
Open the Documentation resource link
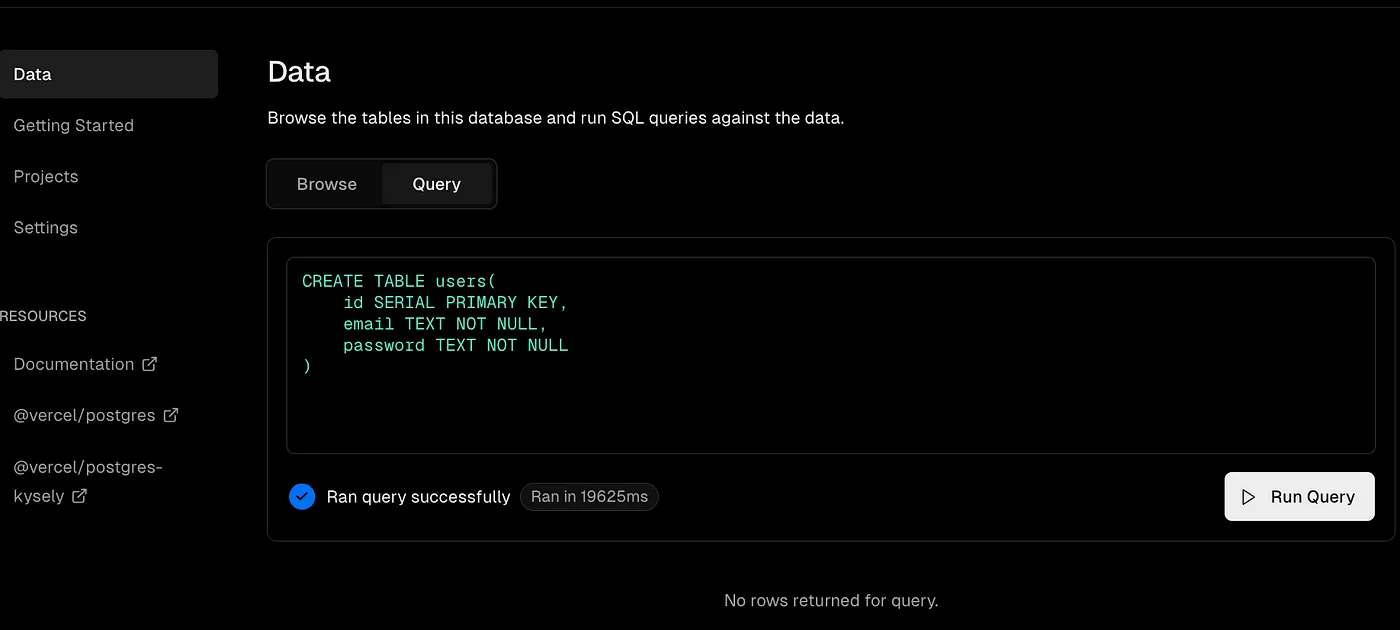(x=73, y=364)
